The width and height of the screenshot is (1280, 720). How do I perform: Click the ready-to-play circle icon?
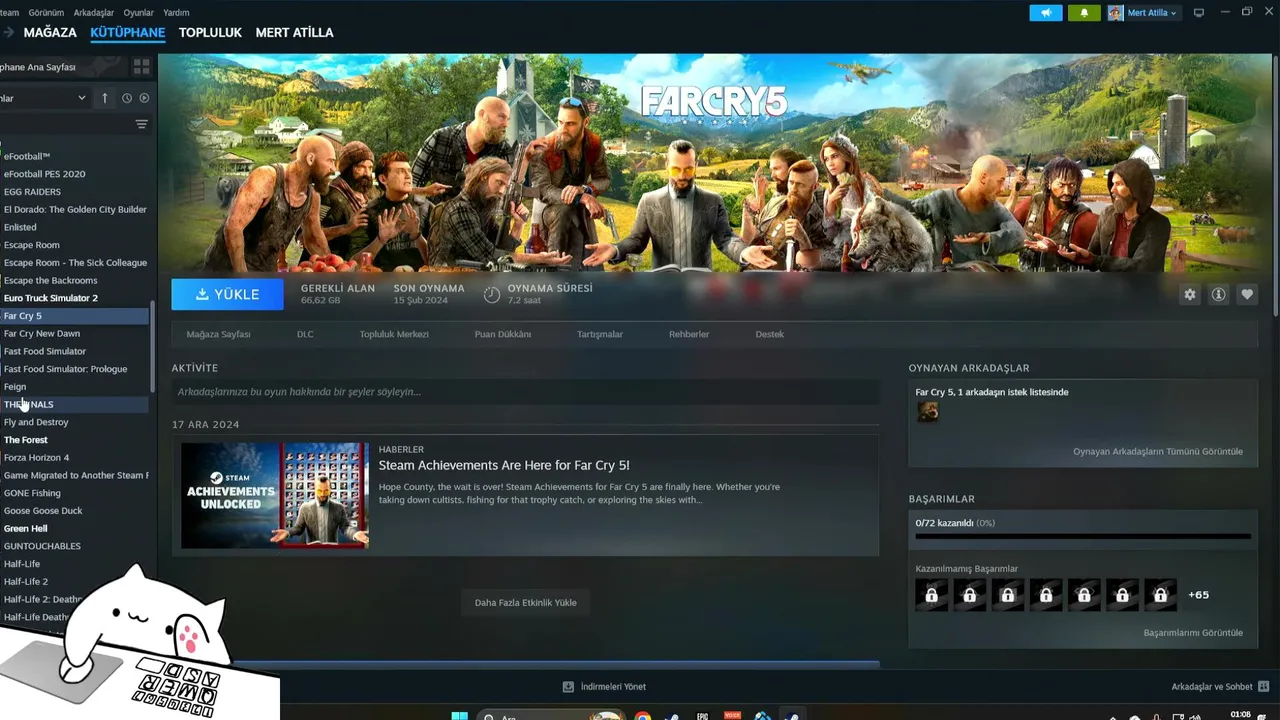pos(144,98)
